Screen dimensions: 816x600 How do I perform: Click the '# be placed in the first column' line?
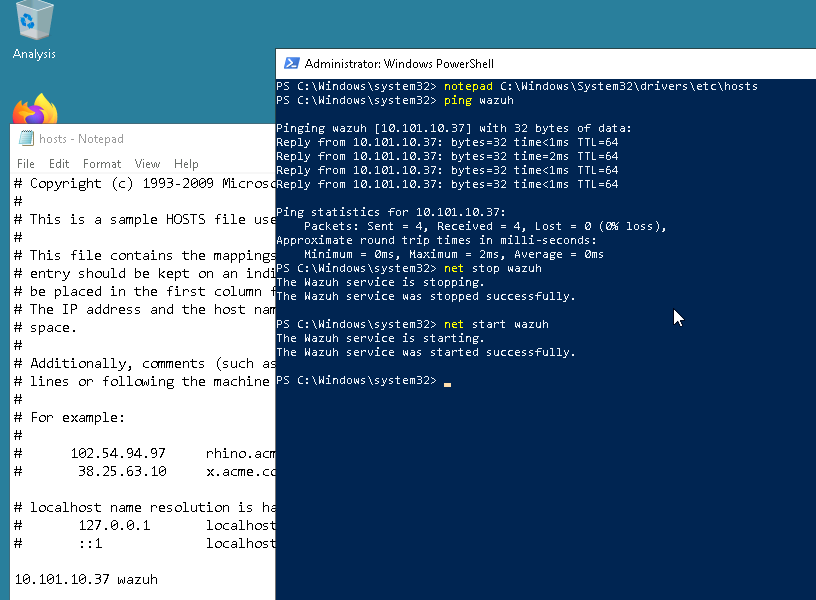pyautogui.click(x=145, y=291)
